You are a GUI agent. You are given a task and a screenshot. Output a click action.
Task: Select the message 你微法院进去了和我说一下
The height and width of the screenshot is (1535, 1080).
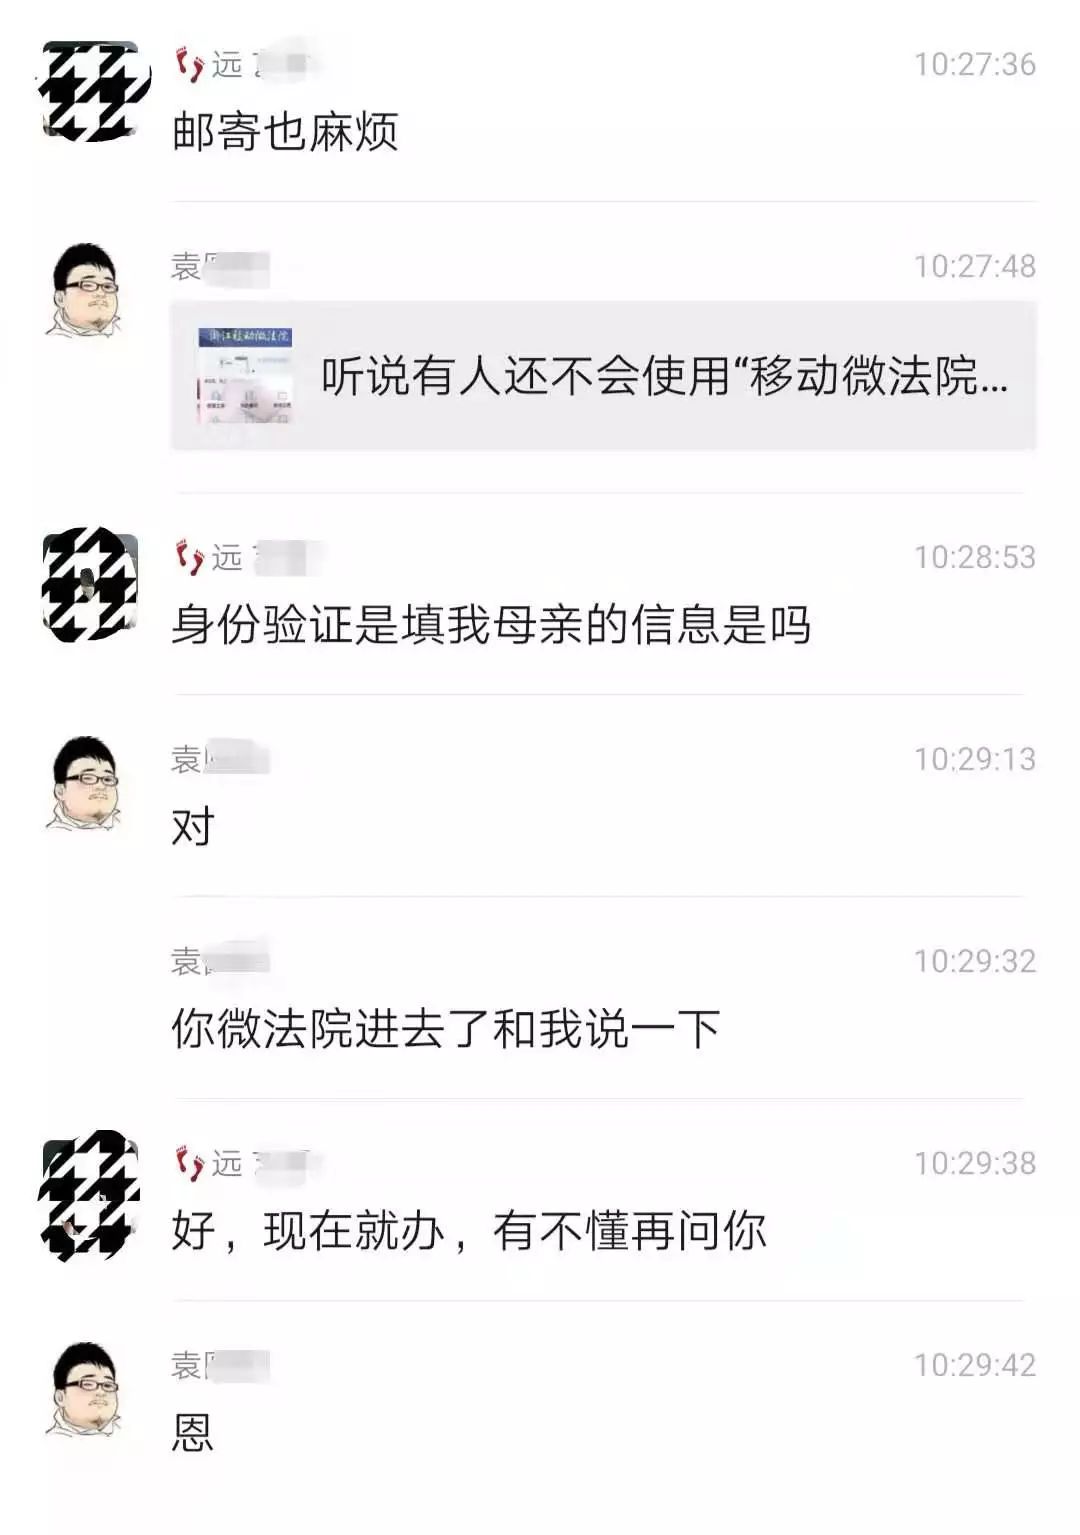click(x=446, y=1028)
